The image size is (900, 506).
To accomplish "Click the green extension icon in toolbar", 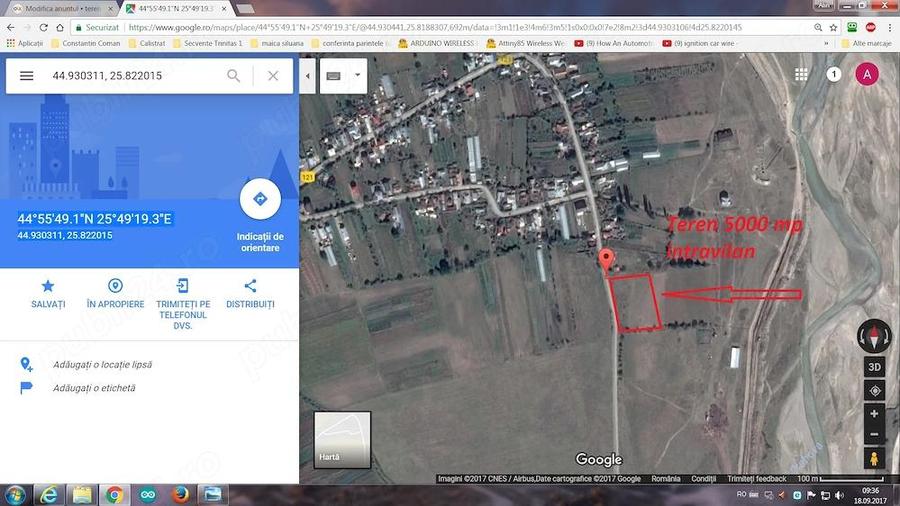I will [x=852, y=28].
